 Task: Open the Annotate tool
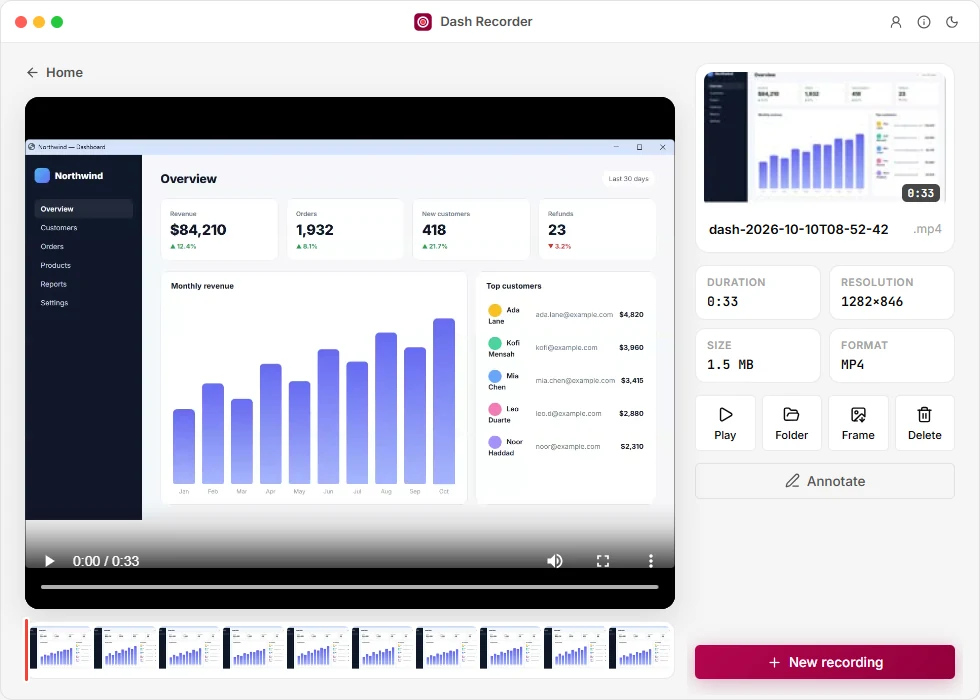coord(825,481)
